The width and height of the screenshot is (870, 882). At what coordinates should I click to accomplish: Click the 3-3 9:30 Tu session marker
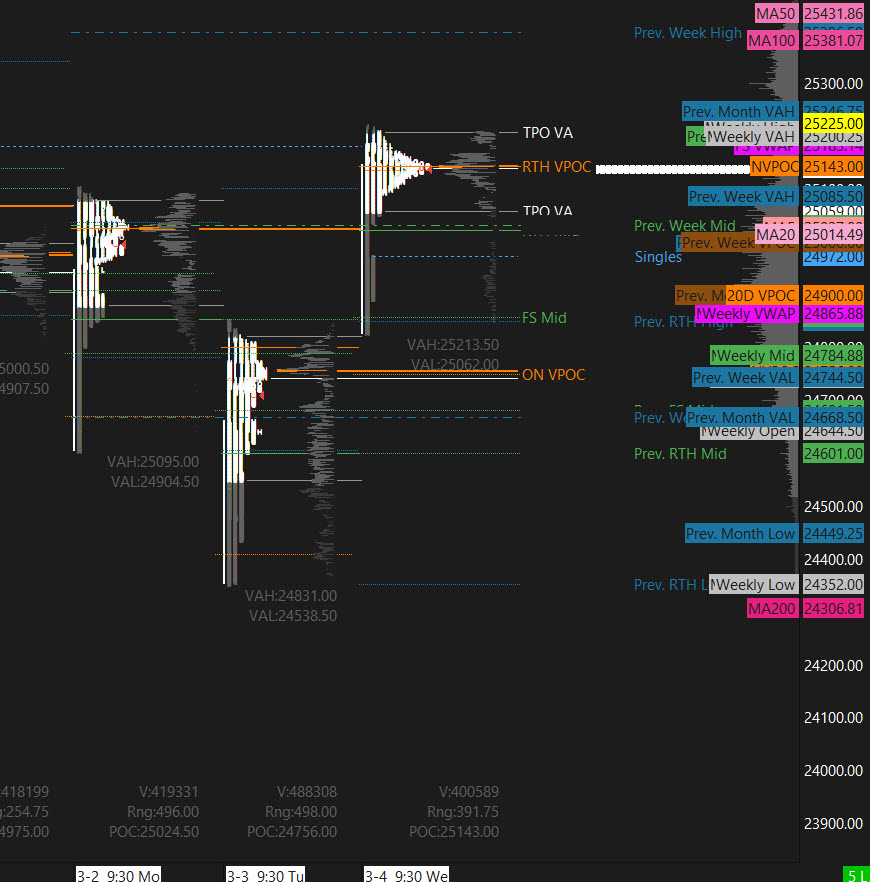265,875
